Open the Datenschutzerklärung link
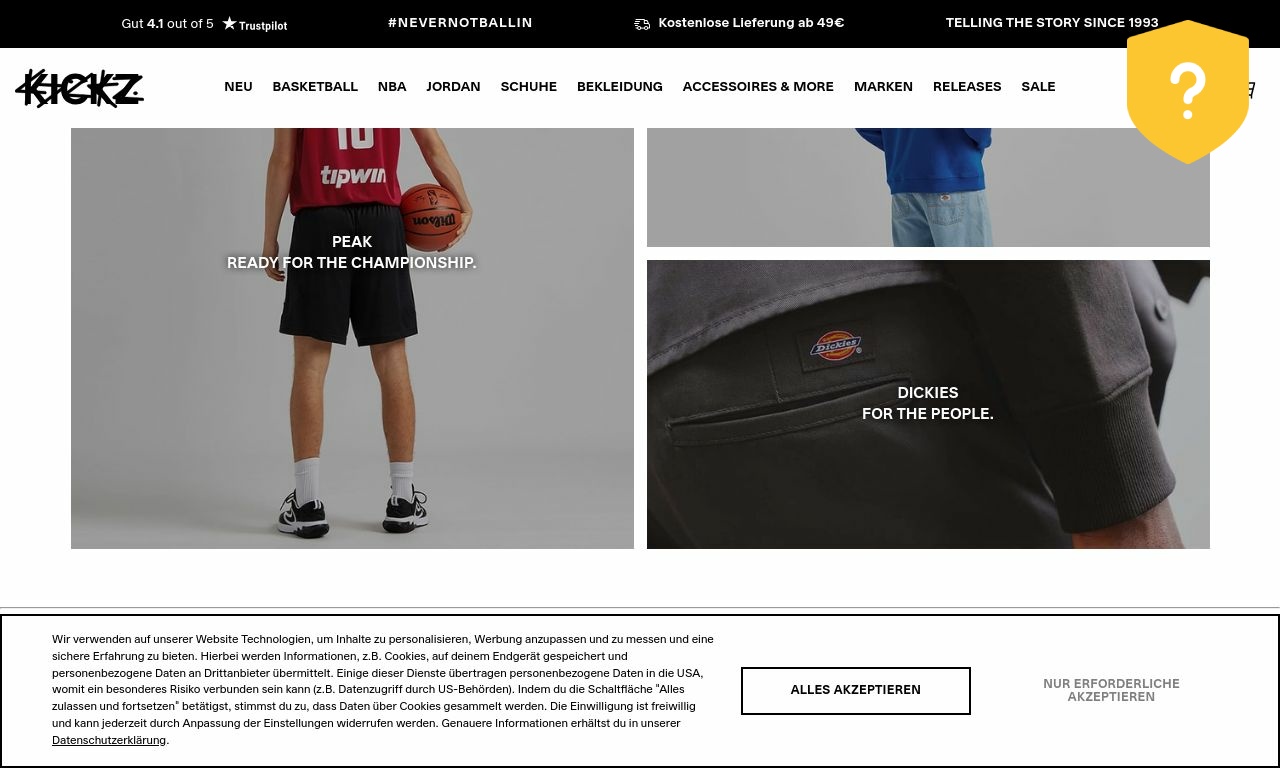 pos(109,740)
